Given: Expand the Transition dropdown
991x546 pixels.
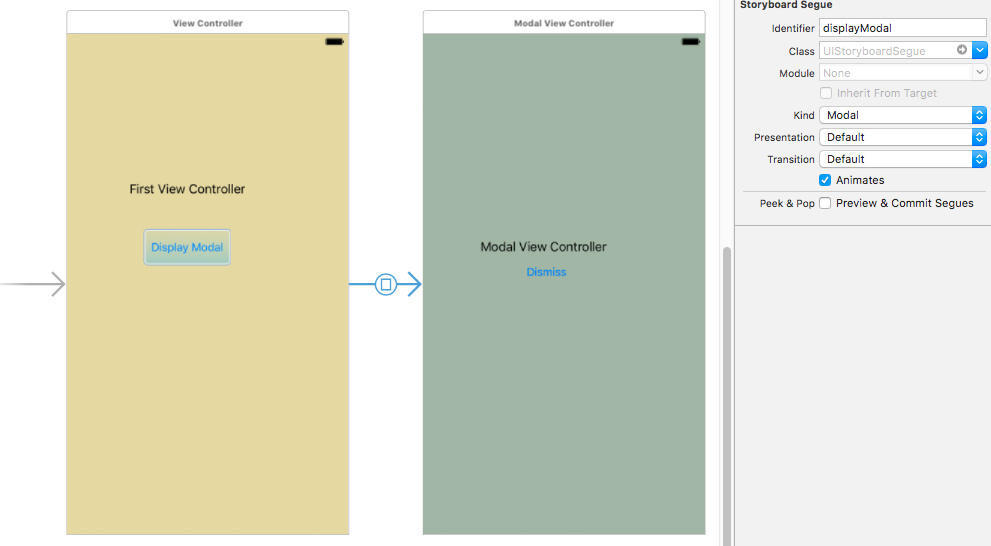Looking at the screenshot, I should (x=902, y=159).
